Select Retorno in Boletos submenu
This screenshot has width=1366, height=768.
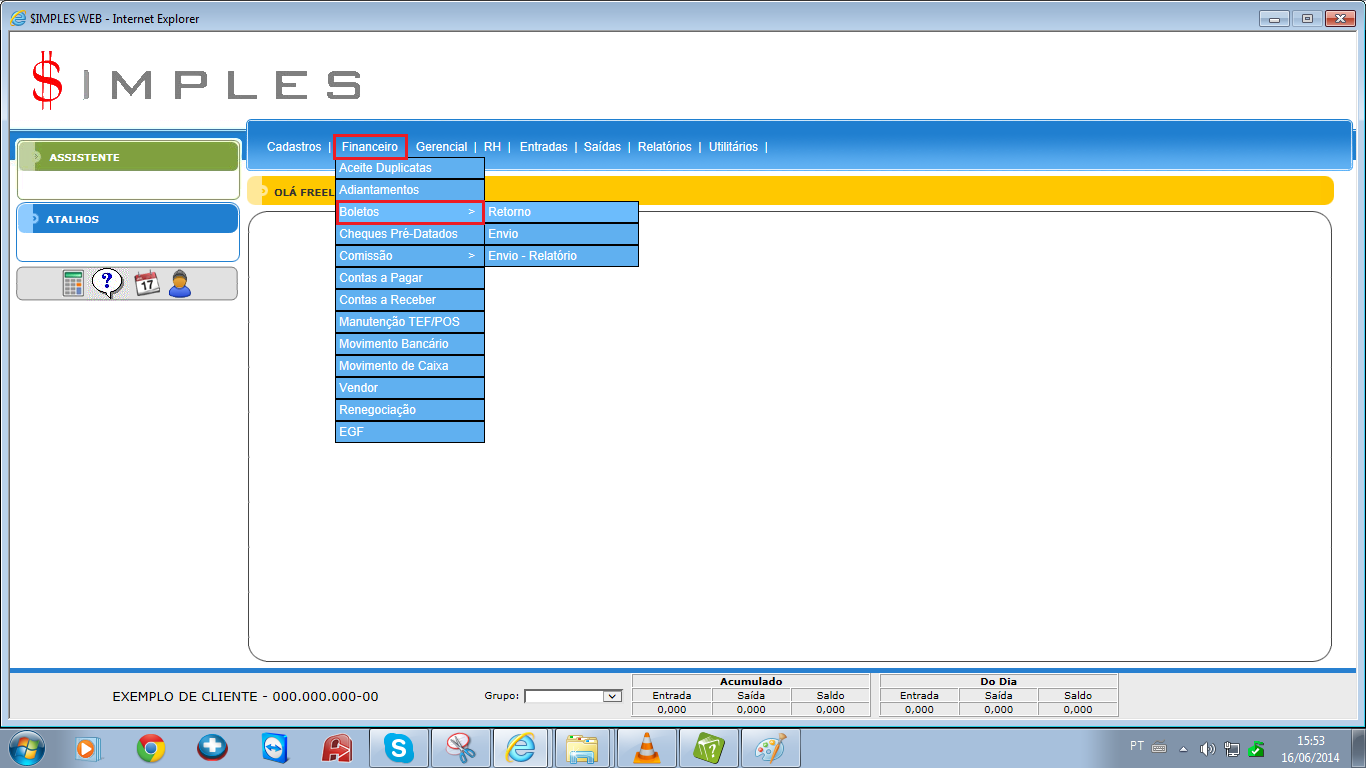(560, 212)
